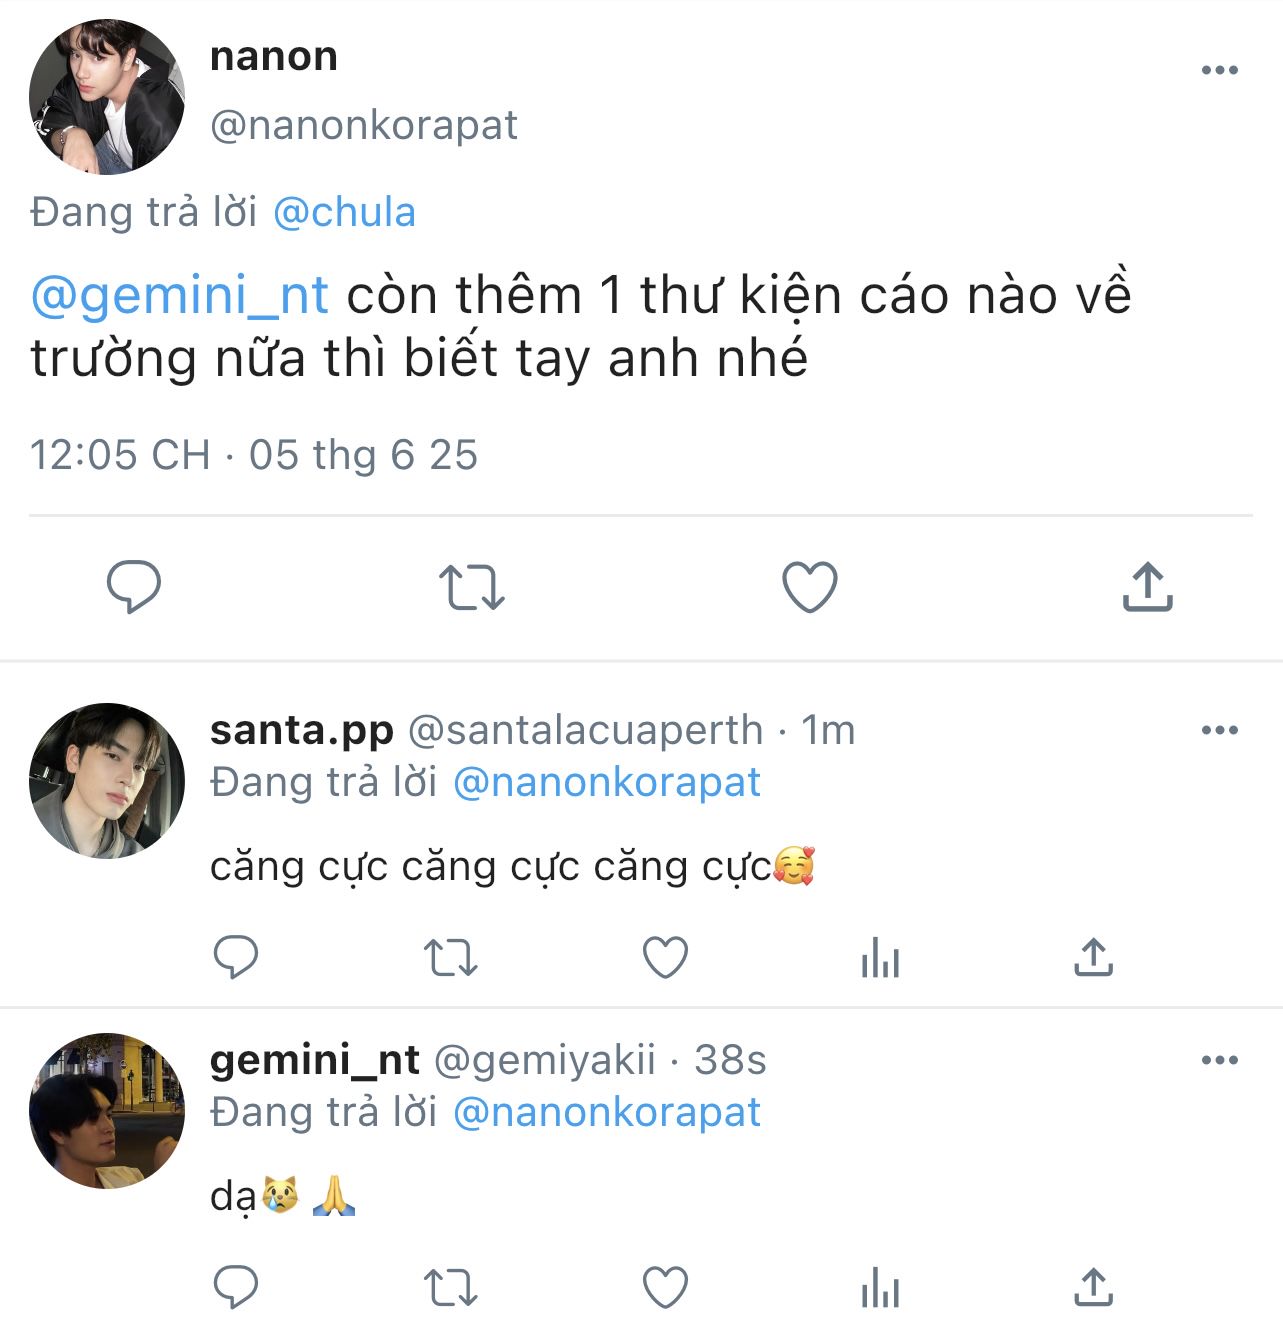Open more options for nanon's tweet
This screenshot has width=1283, height=1327.
click(x=1219, y=70)
